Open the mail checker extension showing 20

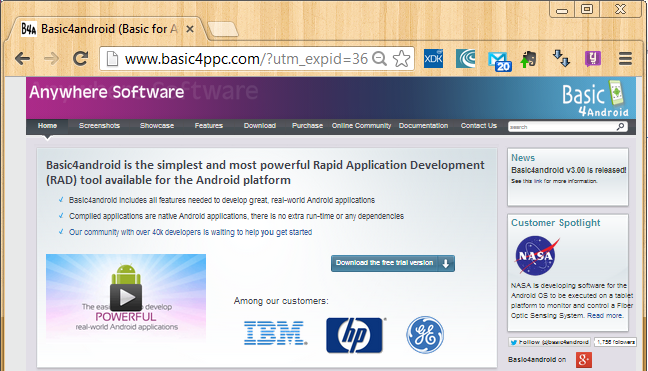tap(499, 61)
